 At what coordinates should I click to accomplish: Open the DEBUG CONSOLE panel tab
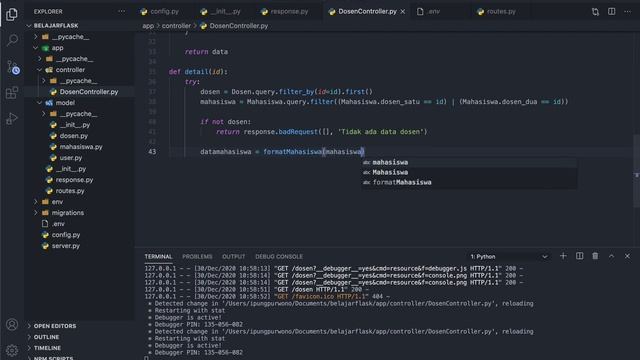pyautogui.click(x=279, y=256)
